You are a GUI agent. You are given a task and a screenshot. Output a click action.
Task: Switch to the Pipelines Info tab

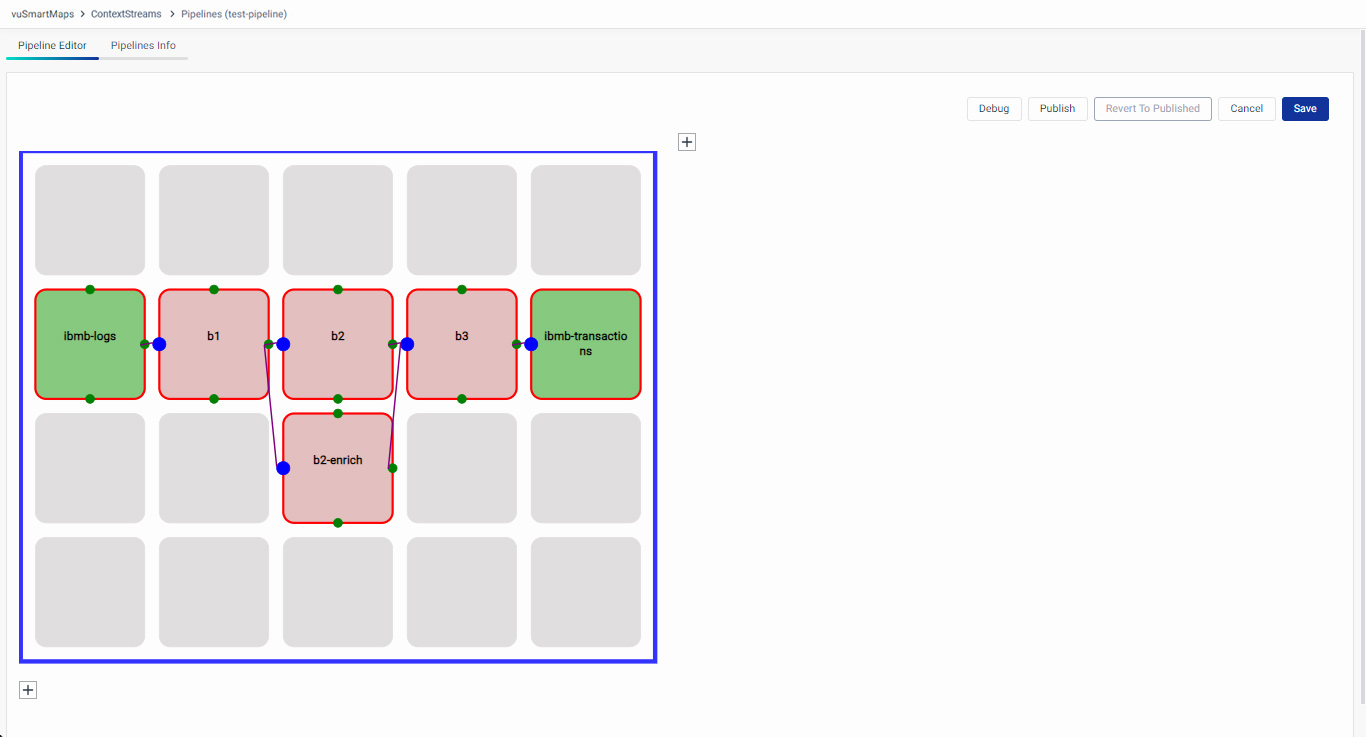(x=143, y=46)
